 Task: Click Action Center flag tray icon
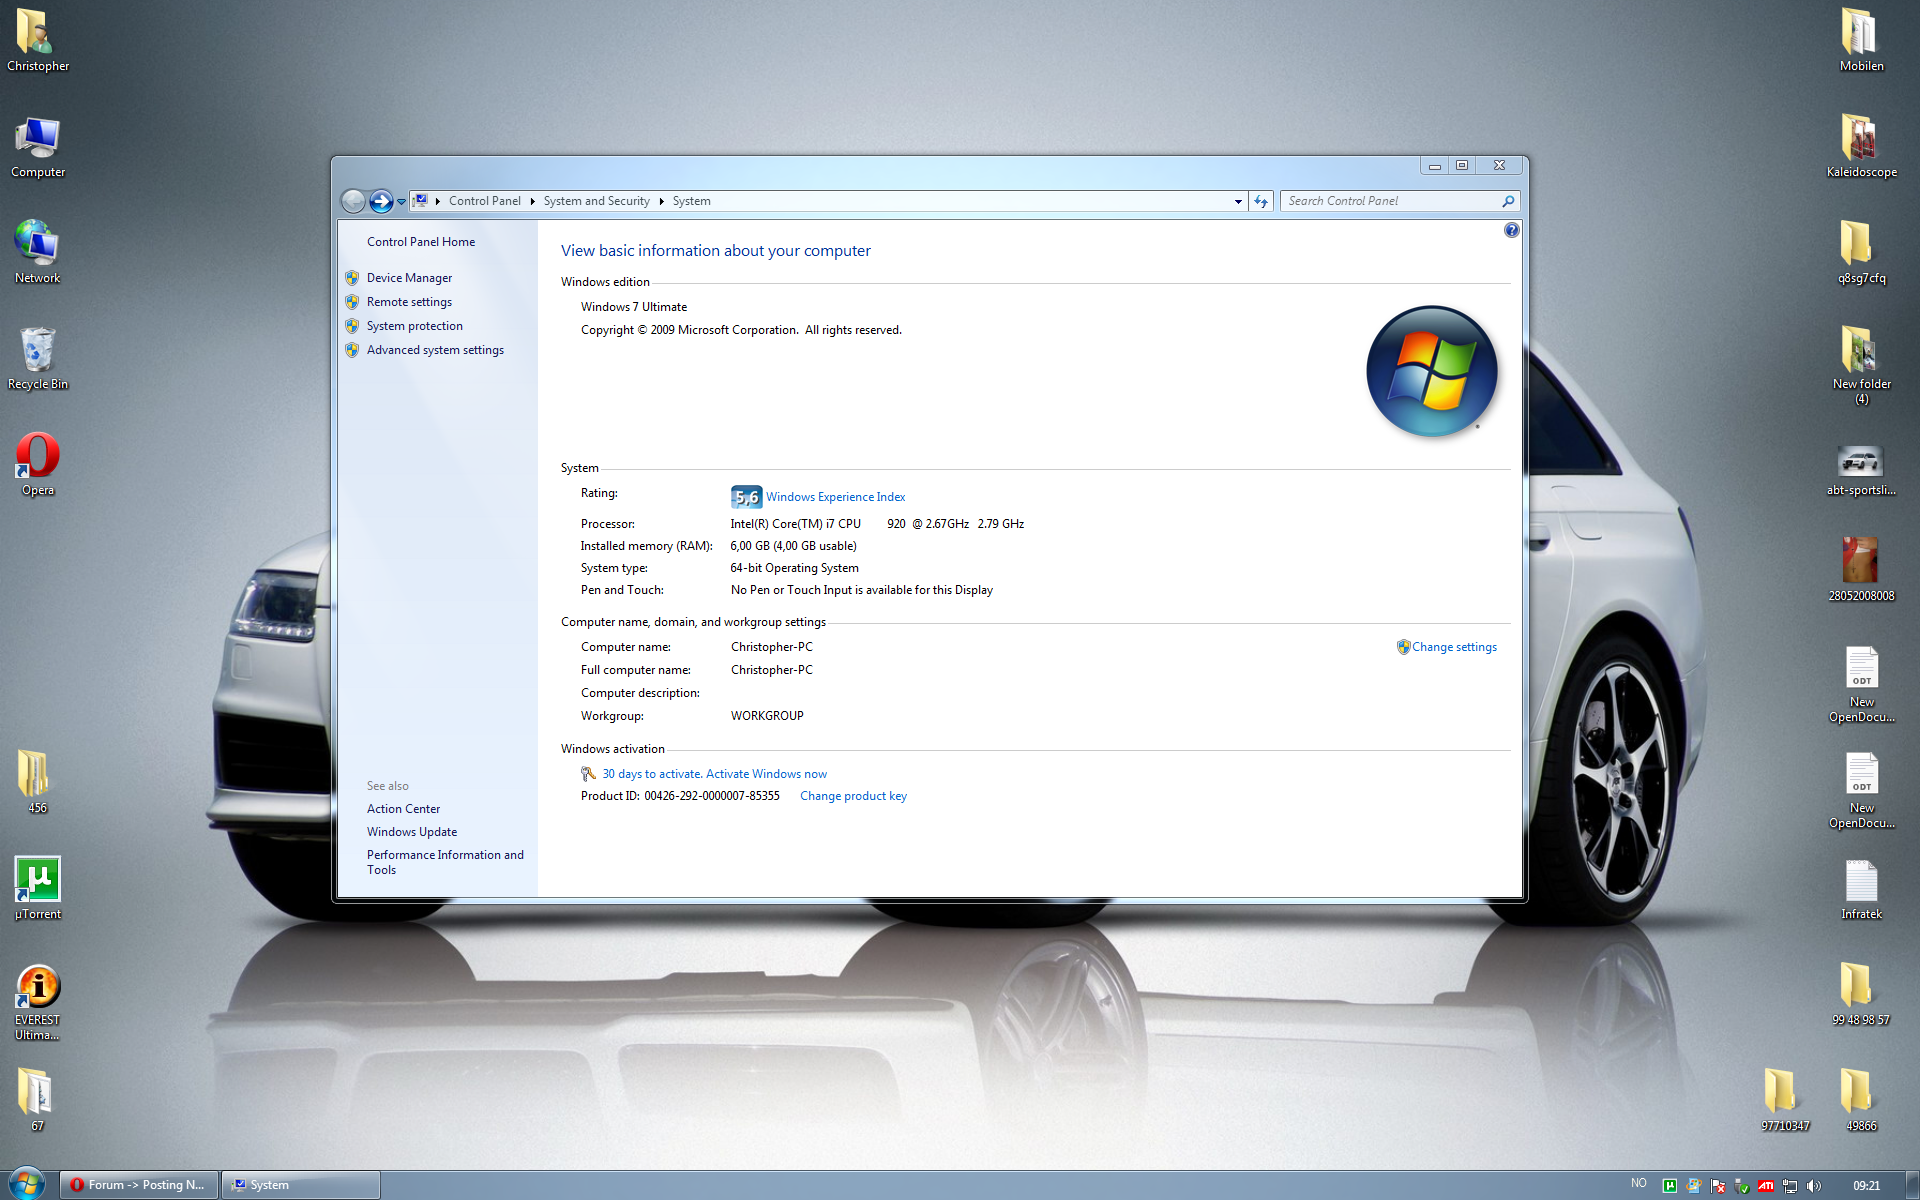click(1717, 1186)
